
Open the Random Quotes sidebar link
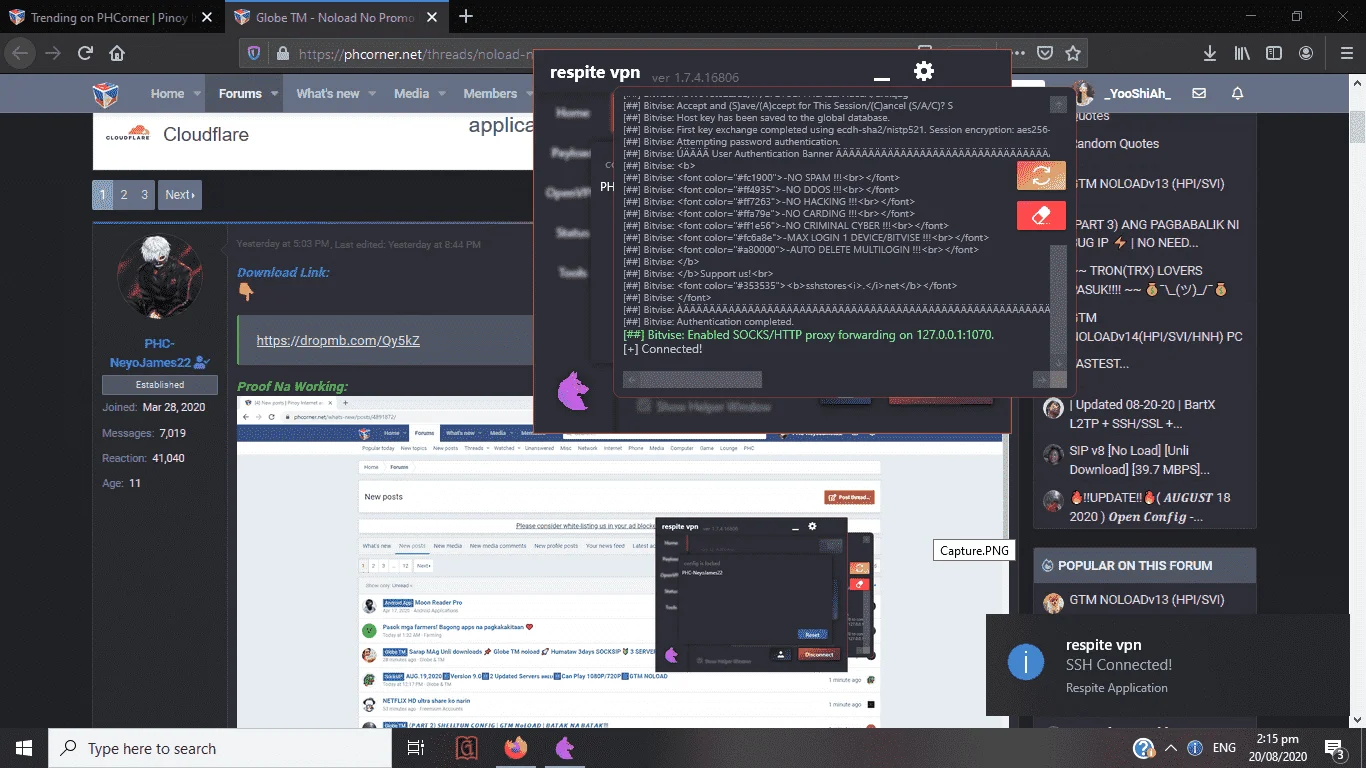[x=1115, y=144]
